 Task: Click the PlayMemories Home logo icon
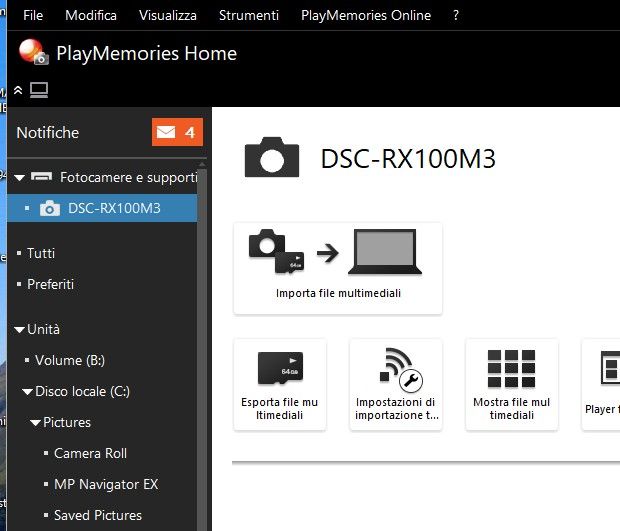33,53
